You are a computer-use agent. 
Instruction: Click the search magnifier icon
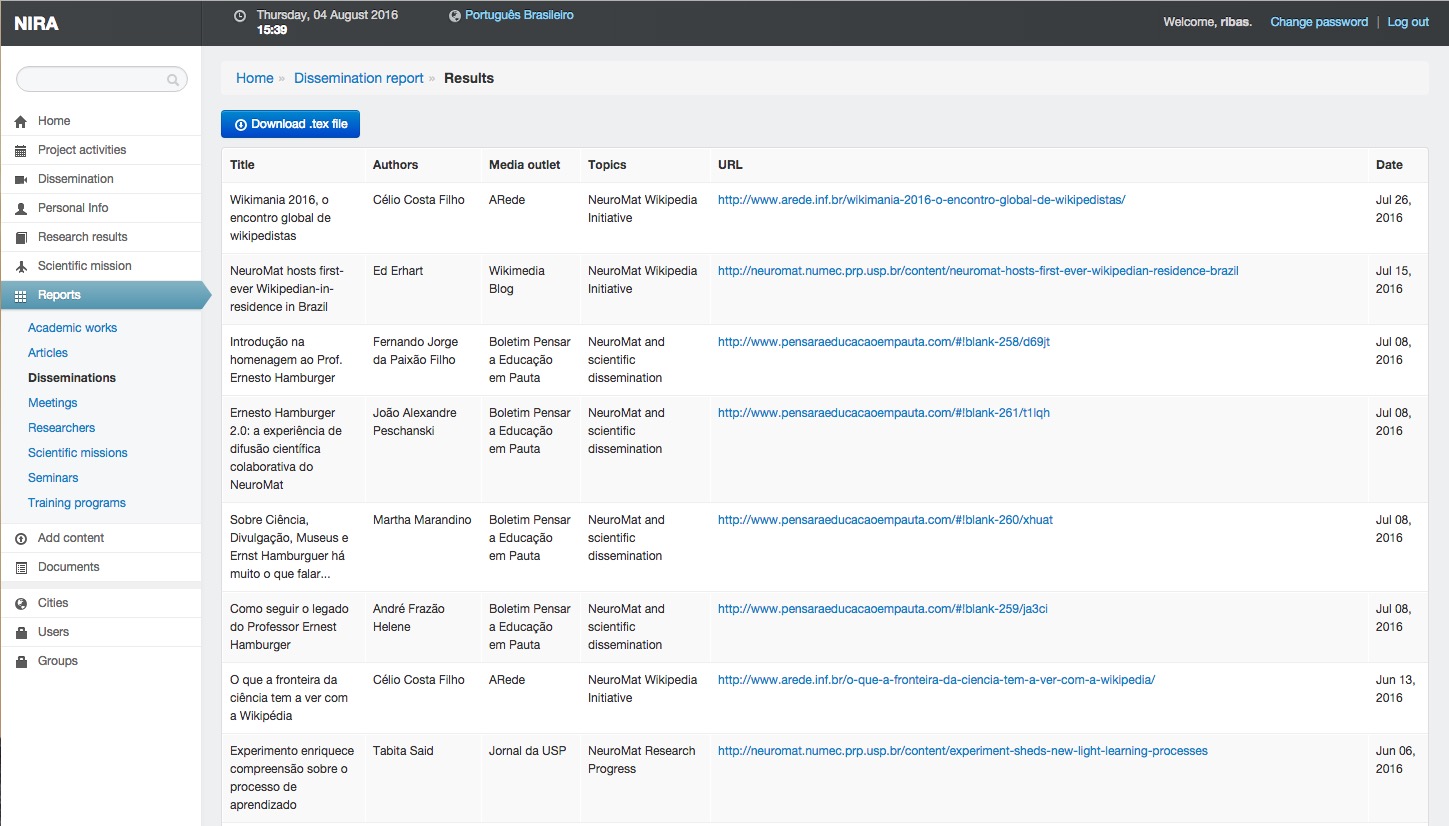[173, 80]
